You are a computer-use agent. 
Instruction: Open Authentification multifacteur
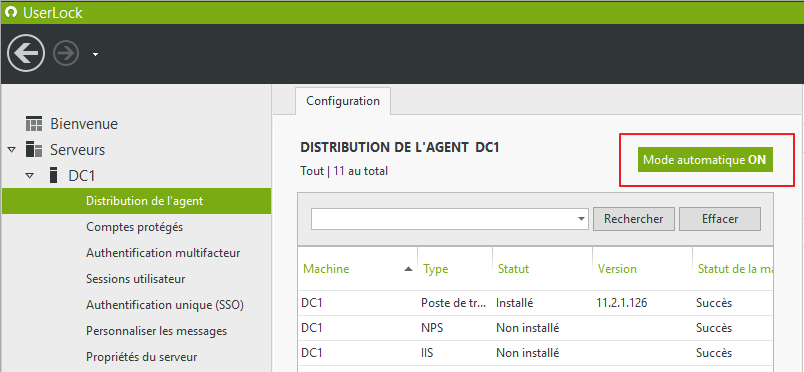(163, 253)
